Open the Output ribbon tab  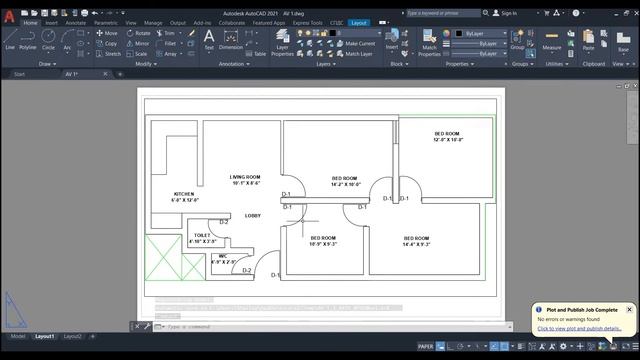[x=178, y=23]
